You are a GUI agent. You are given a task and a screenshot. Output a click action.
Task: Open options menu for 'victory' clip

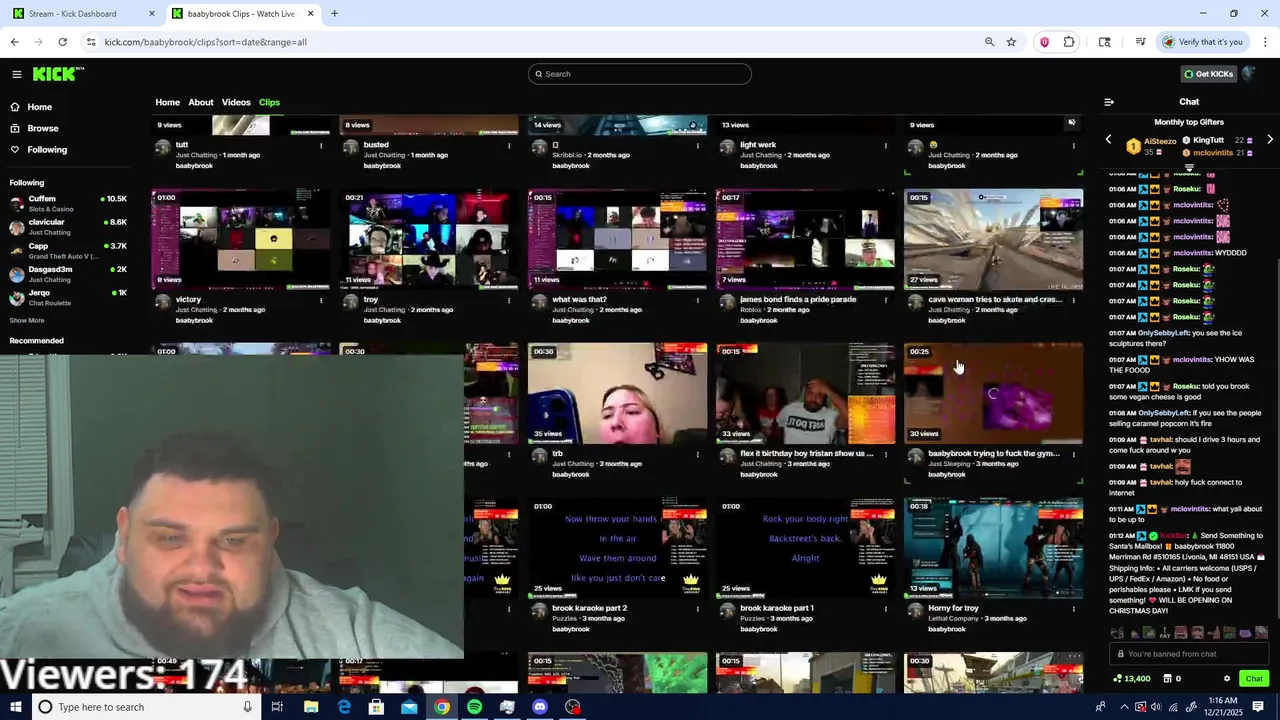(x=321, y=300)
